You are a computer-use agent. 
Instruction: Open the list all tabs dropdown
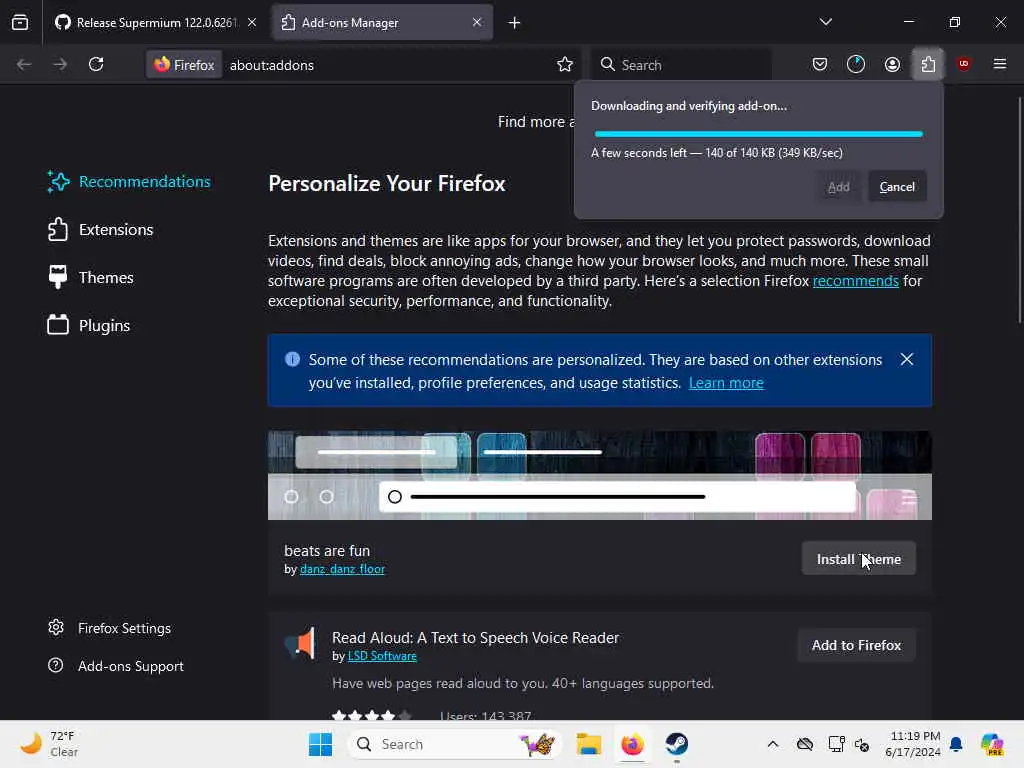point(825,22)
